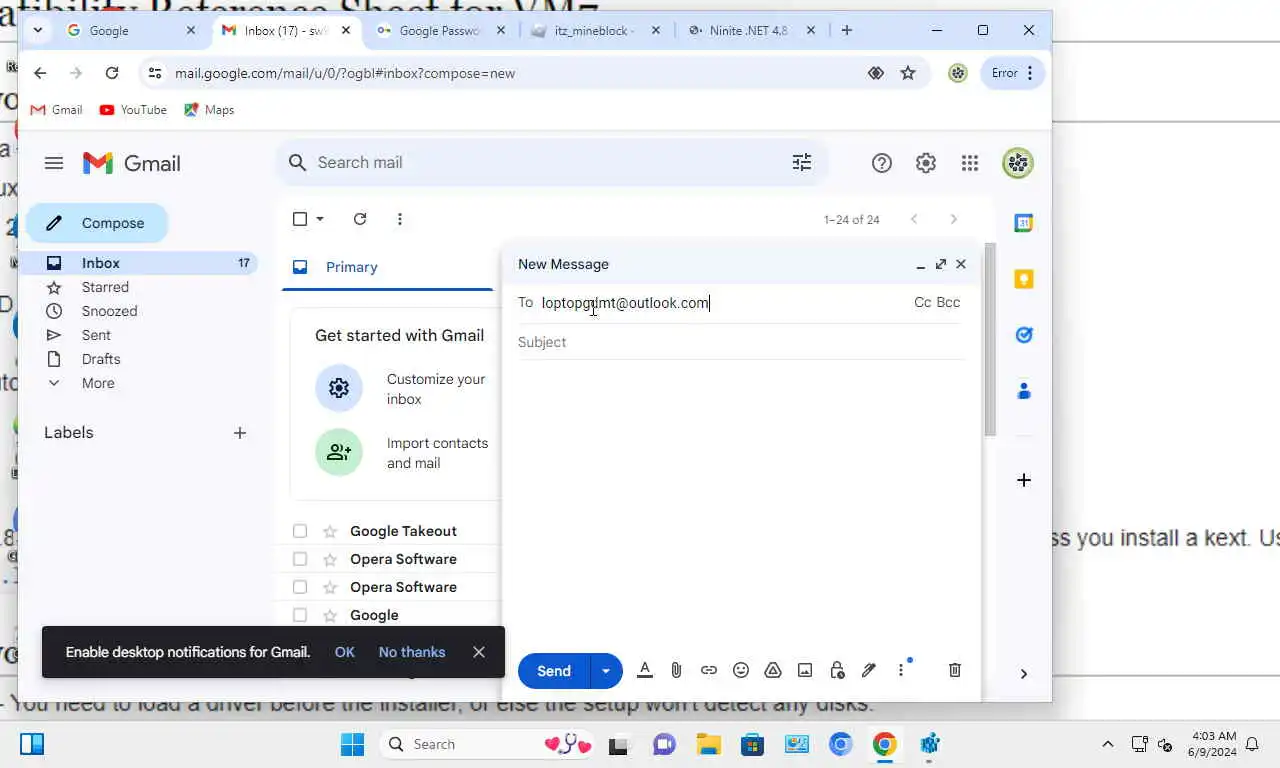
Task: Insert photo in new message
Action: click(x=805, y=671)
